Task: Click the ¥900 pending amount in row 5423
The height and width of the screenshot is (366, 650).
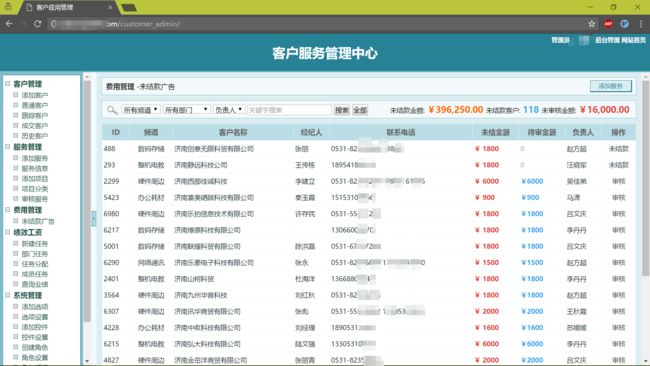Action: click(x=530, y=197)
